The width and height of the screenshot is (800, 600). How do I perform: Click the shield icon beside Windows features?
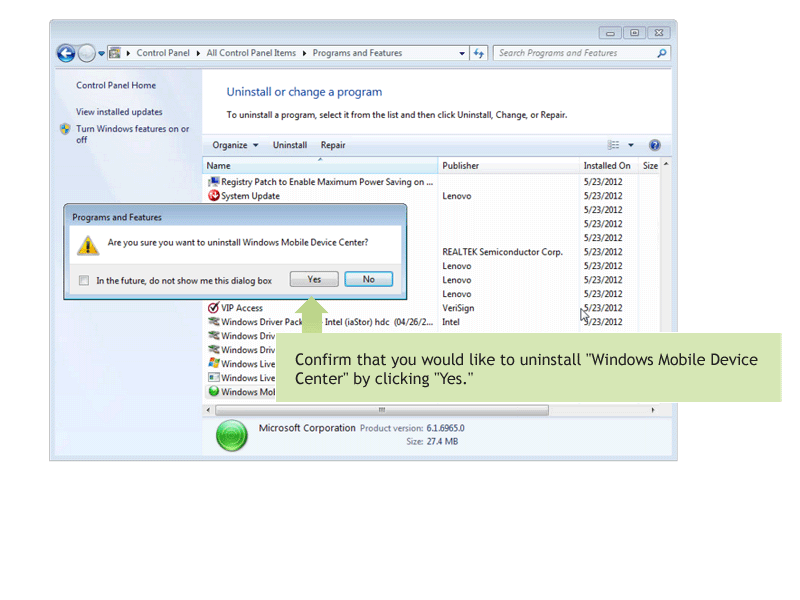65,129
